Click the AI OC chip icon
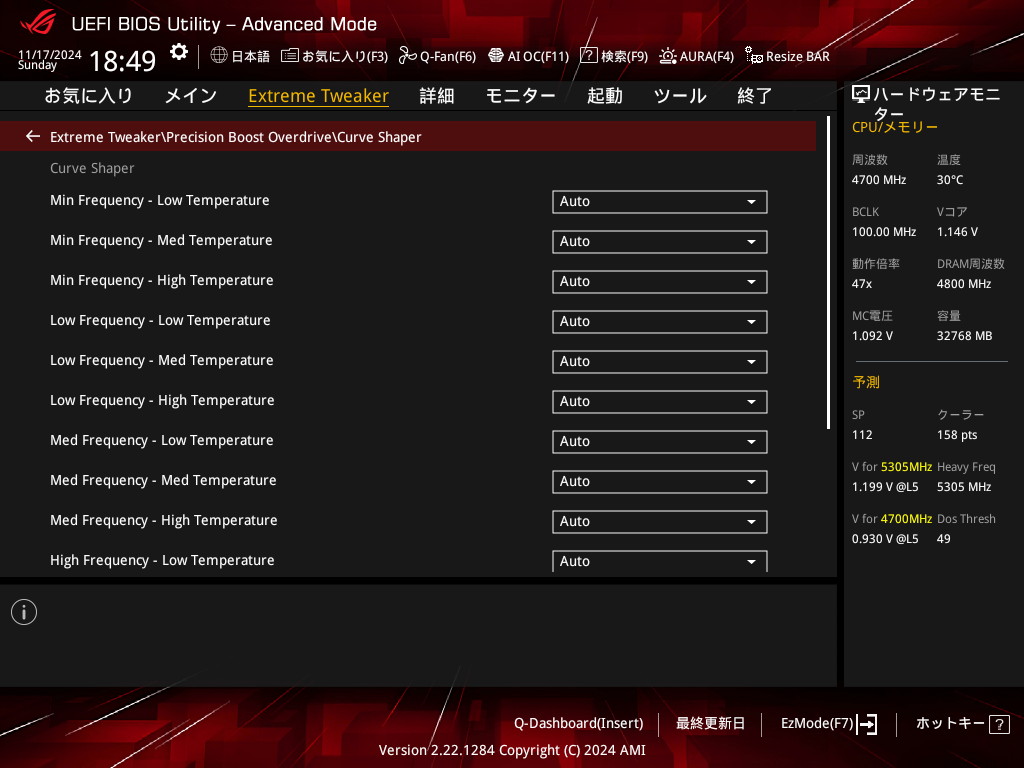Screen dimensions: 1024x768 [x=496, y=56]
